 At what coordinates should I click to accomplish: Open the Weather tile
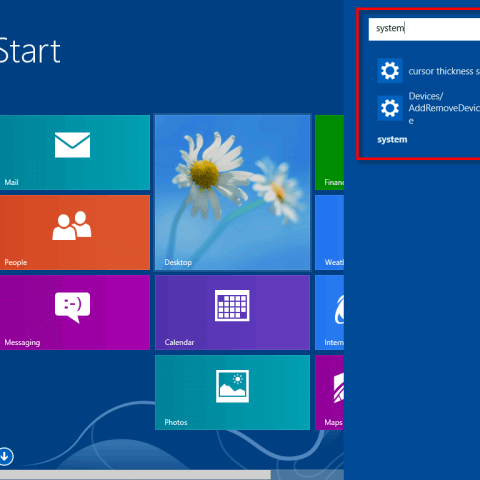tap(329, 232)
